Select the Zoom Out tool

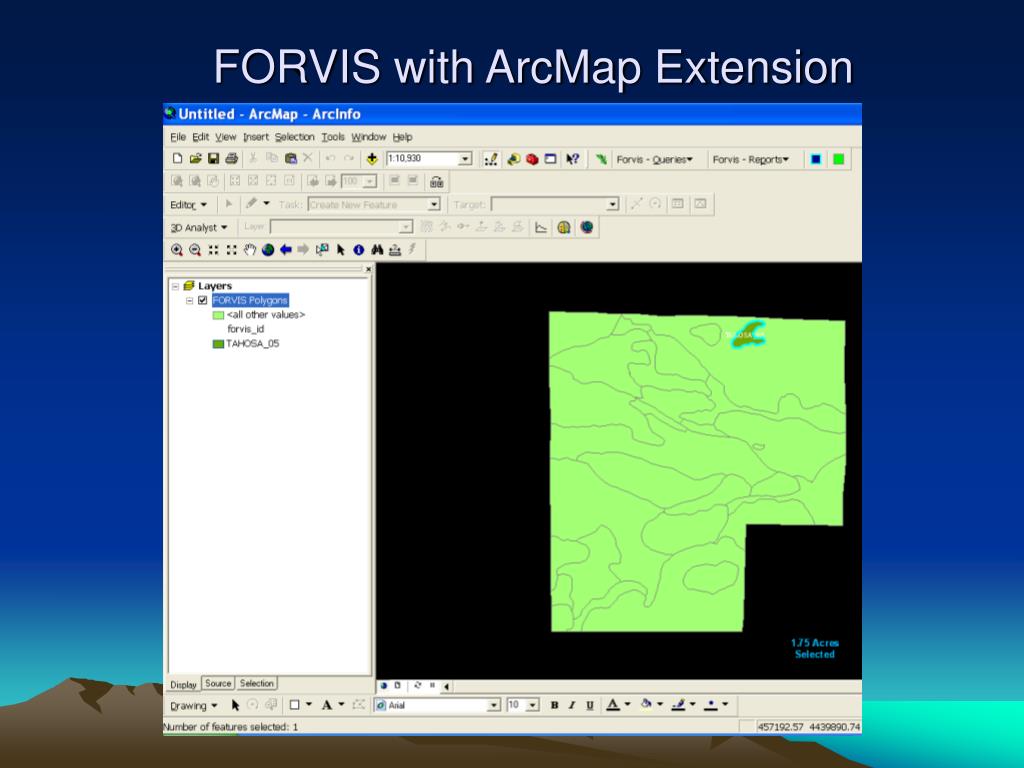(x=195, y=249)
